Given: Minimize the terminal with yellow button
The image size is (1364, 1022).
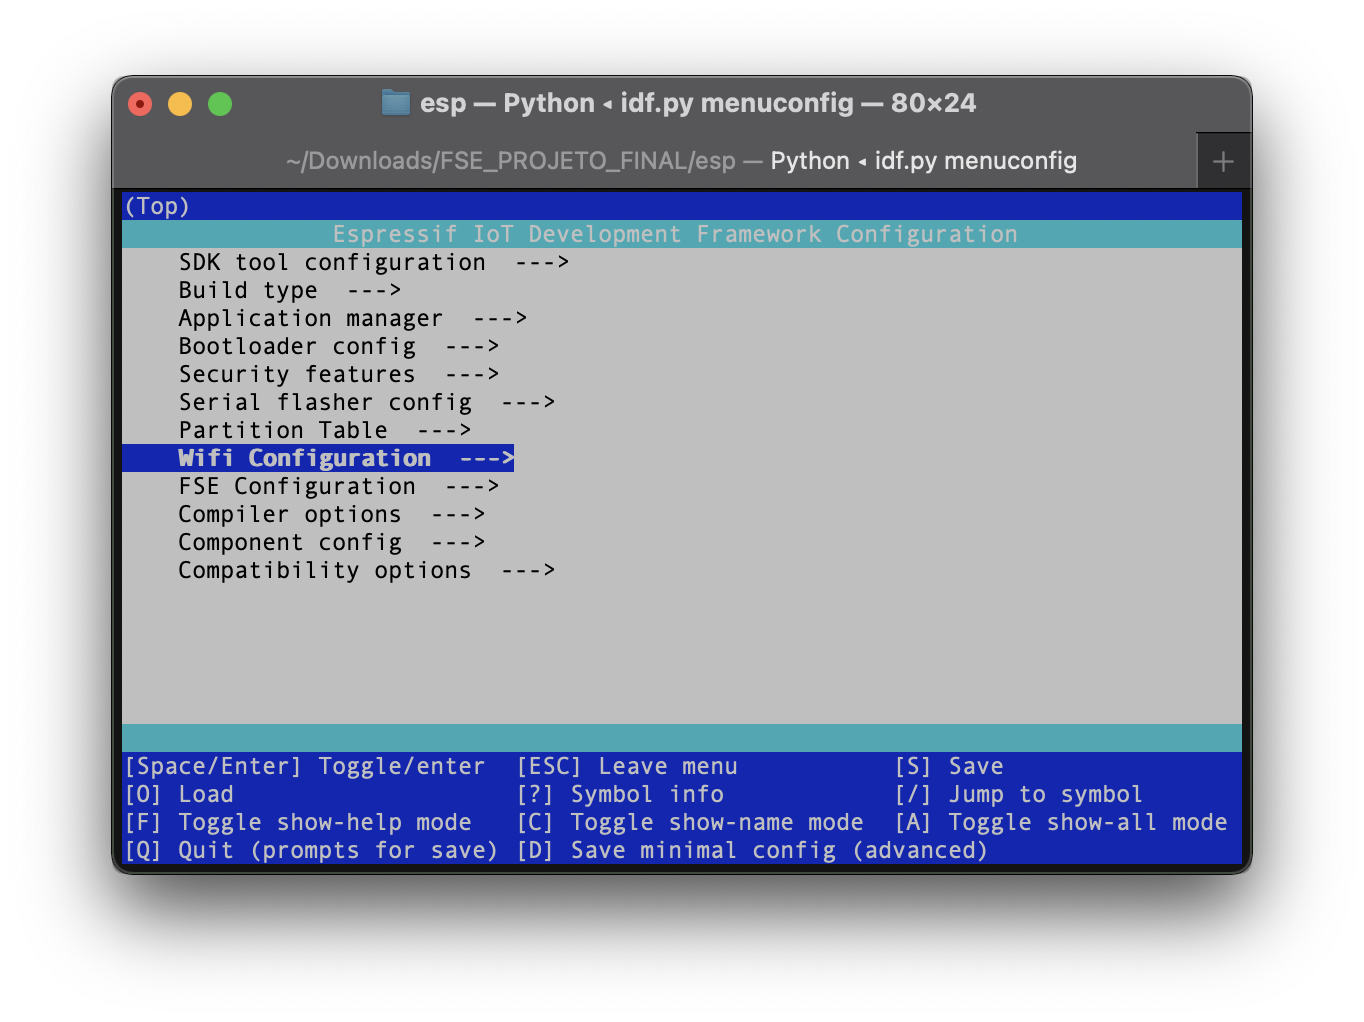Looking at the screenshot, I should (180, 104).
